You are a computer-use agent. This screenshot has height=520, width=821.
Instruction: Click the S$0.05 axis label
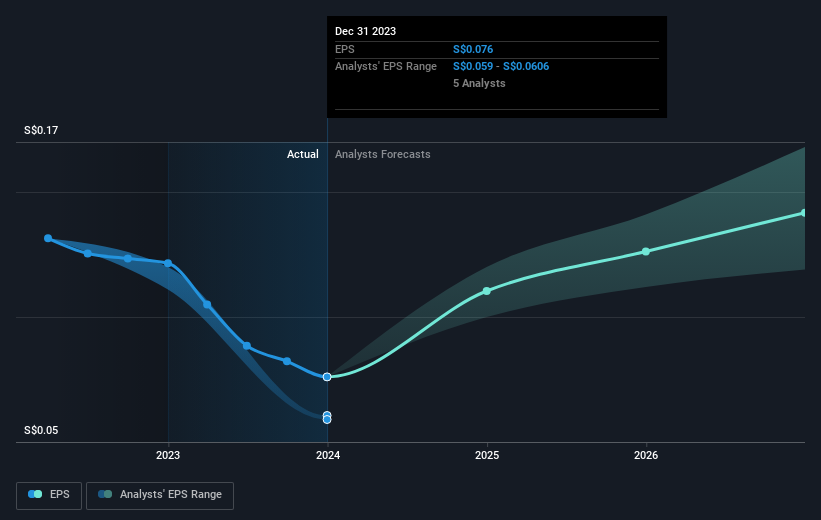click(x=41, y=430)
